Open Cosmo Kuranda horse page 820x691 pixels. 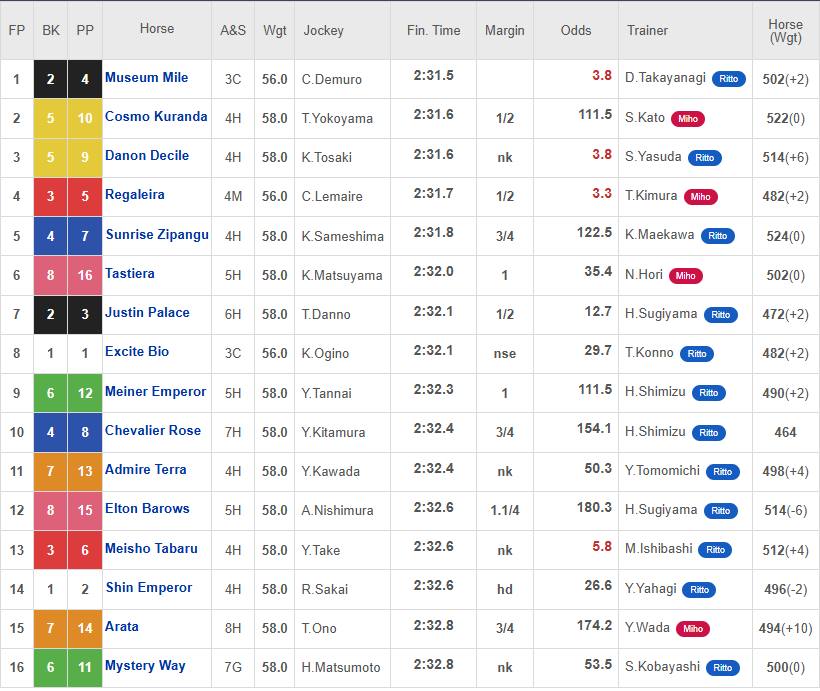156,117
